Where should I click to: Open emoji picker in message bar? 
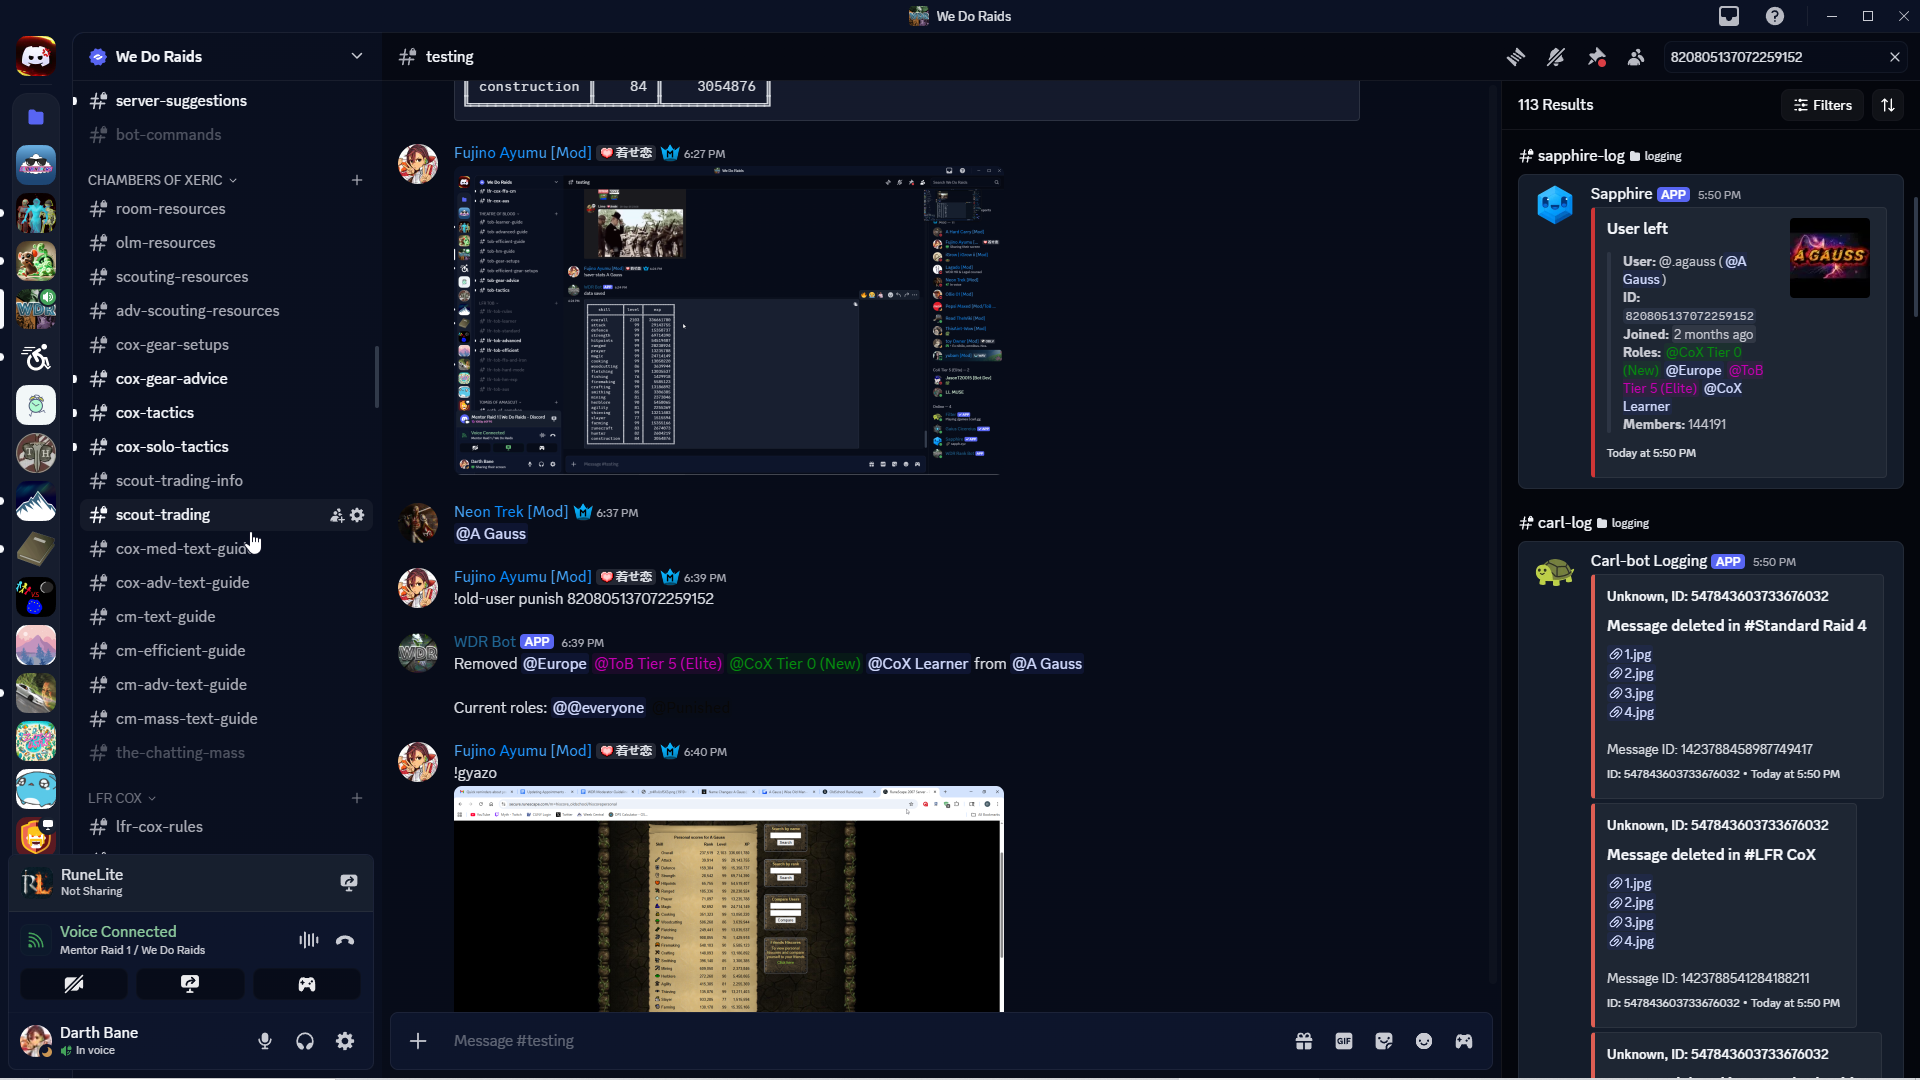1424,1041
